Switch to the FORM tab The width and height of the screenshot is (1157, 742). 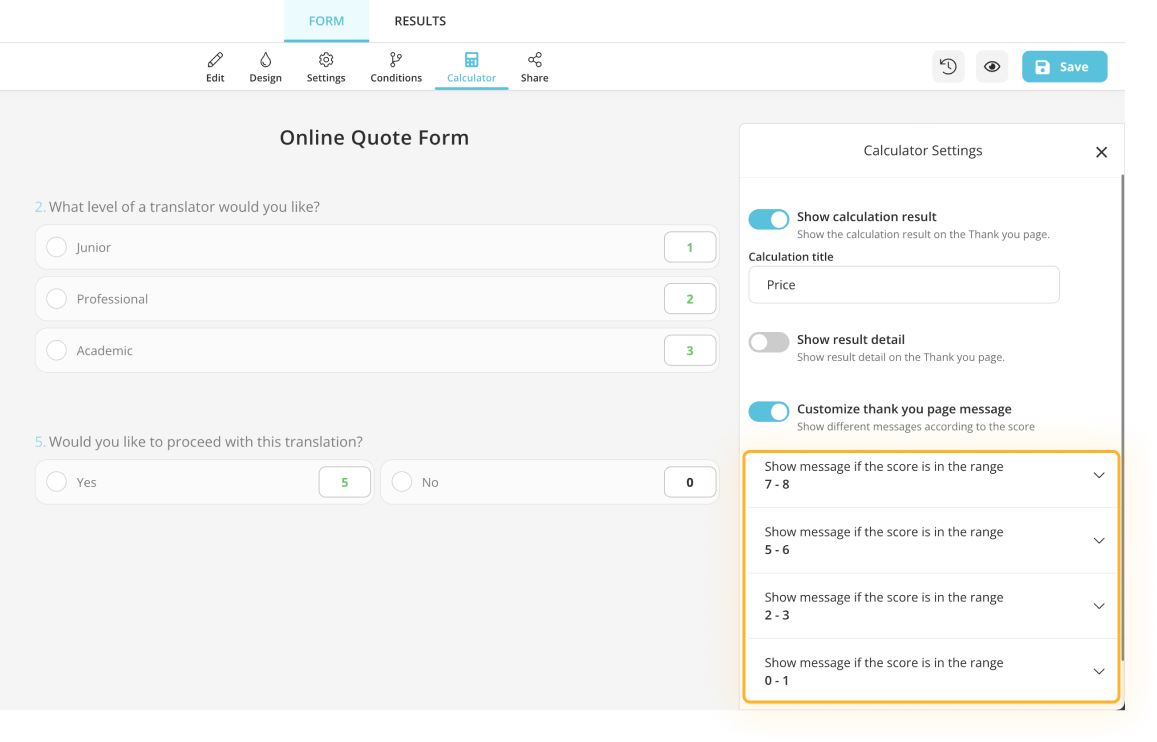pos(326,21)
